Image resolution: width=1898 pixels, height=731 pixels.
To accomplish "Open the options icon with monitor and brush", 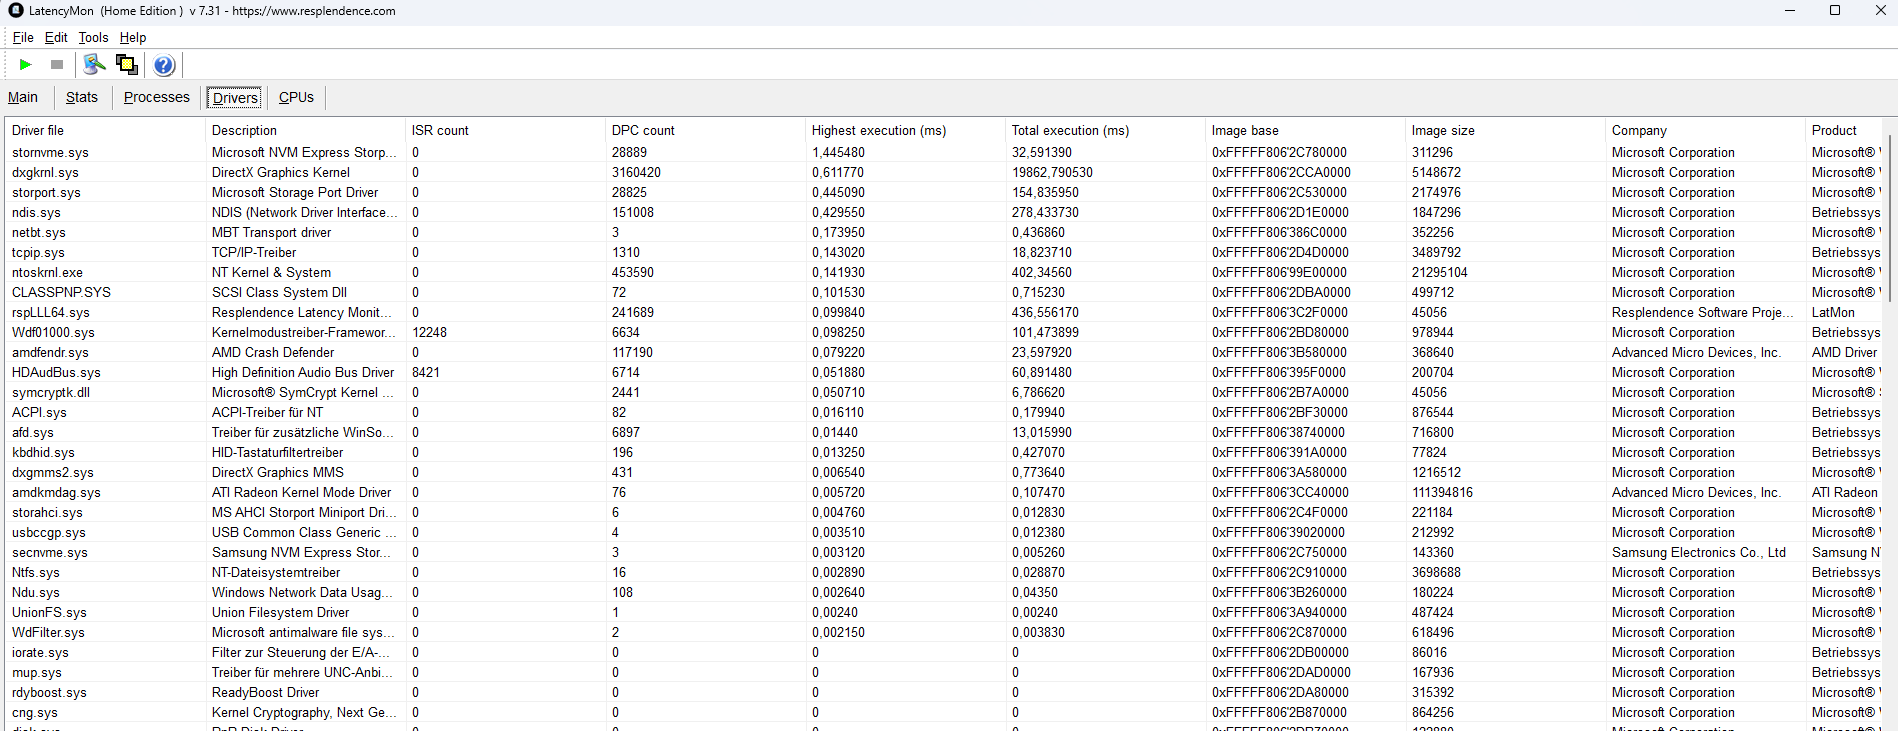I will click(x=94, y=65).
